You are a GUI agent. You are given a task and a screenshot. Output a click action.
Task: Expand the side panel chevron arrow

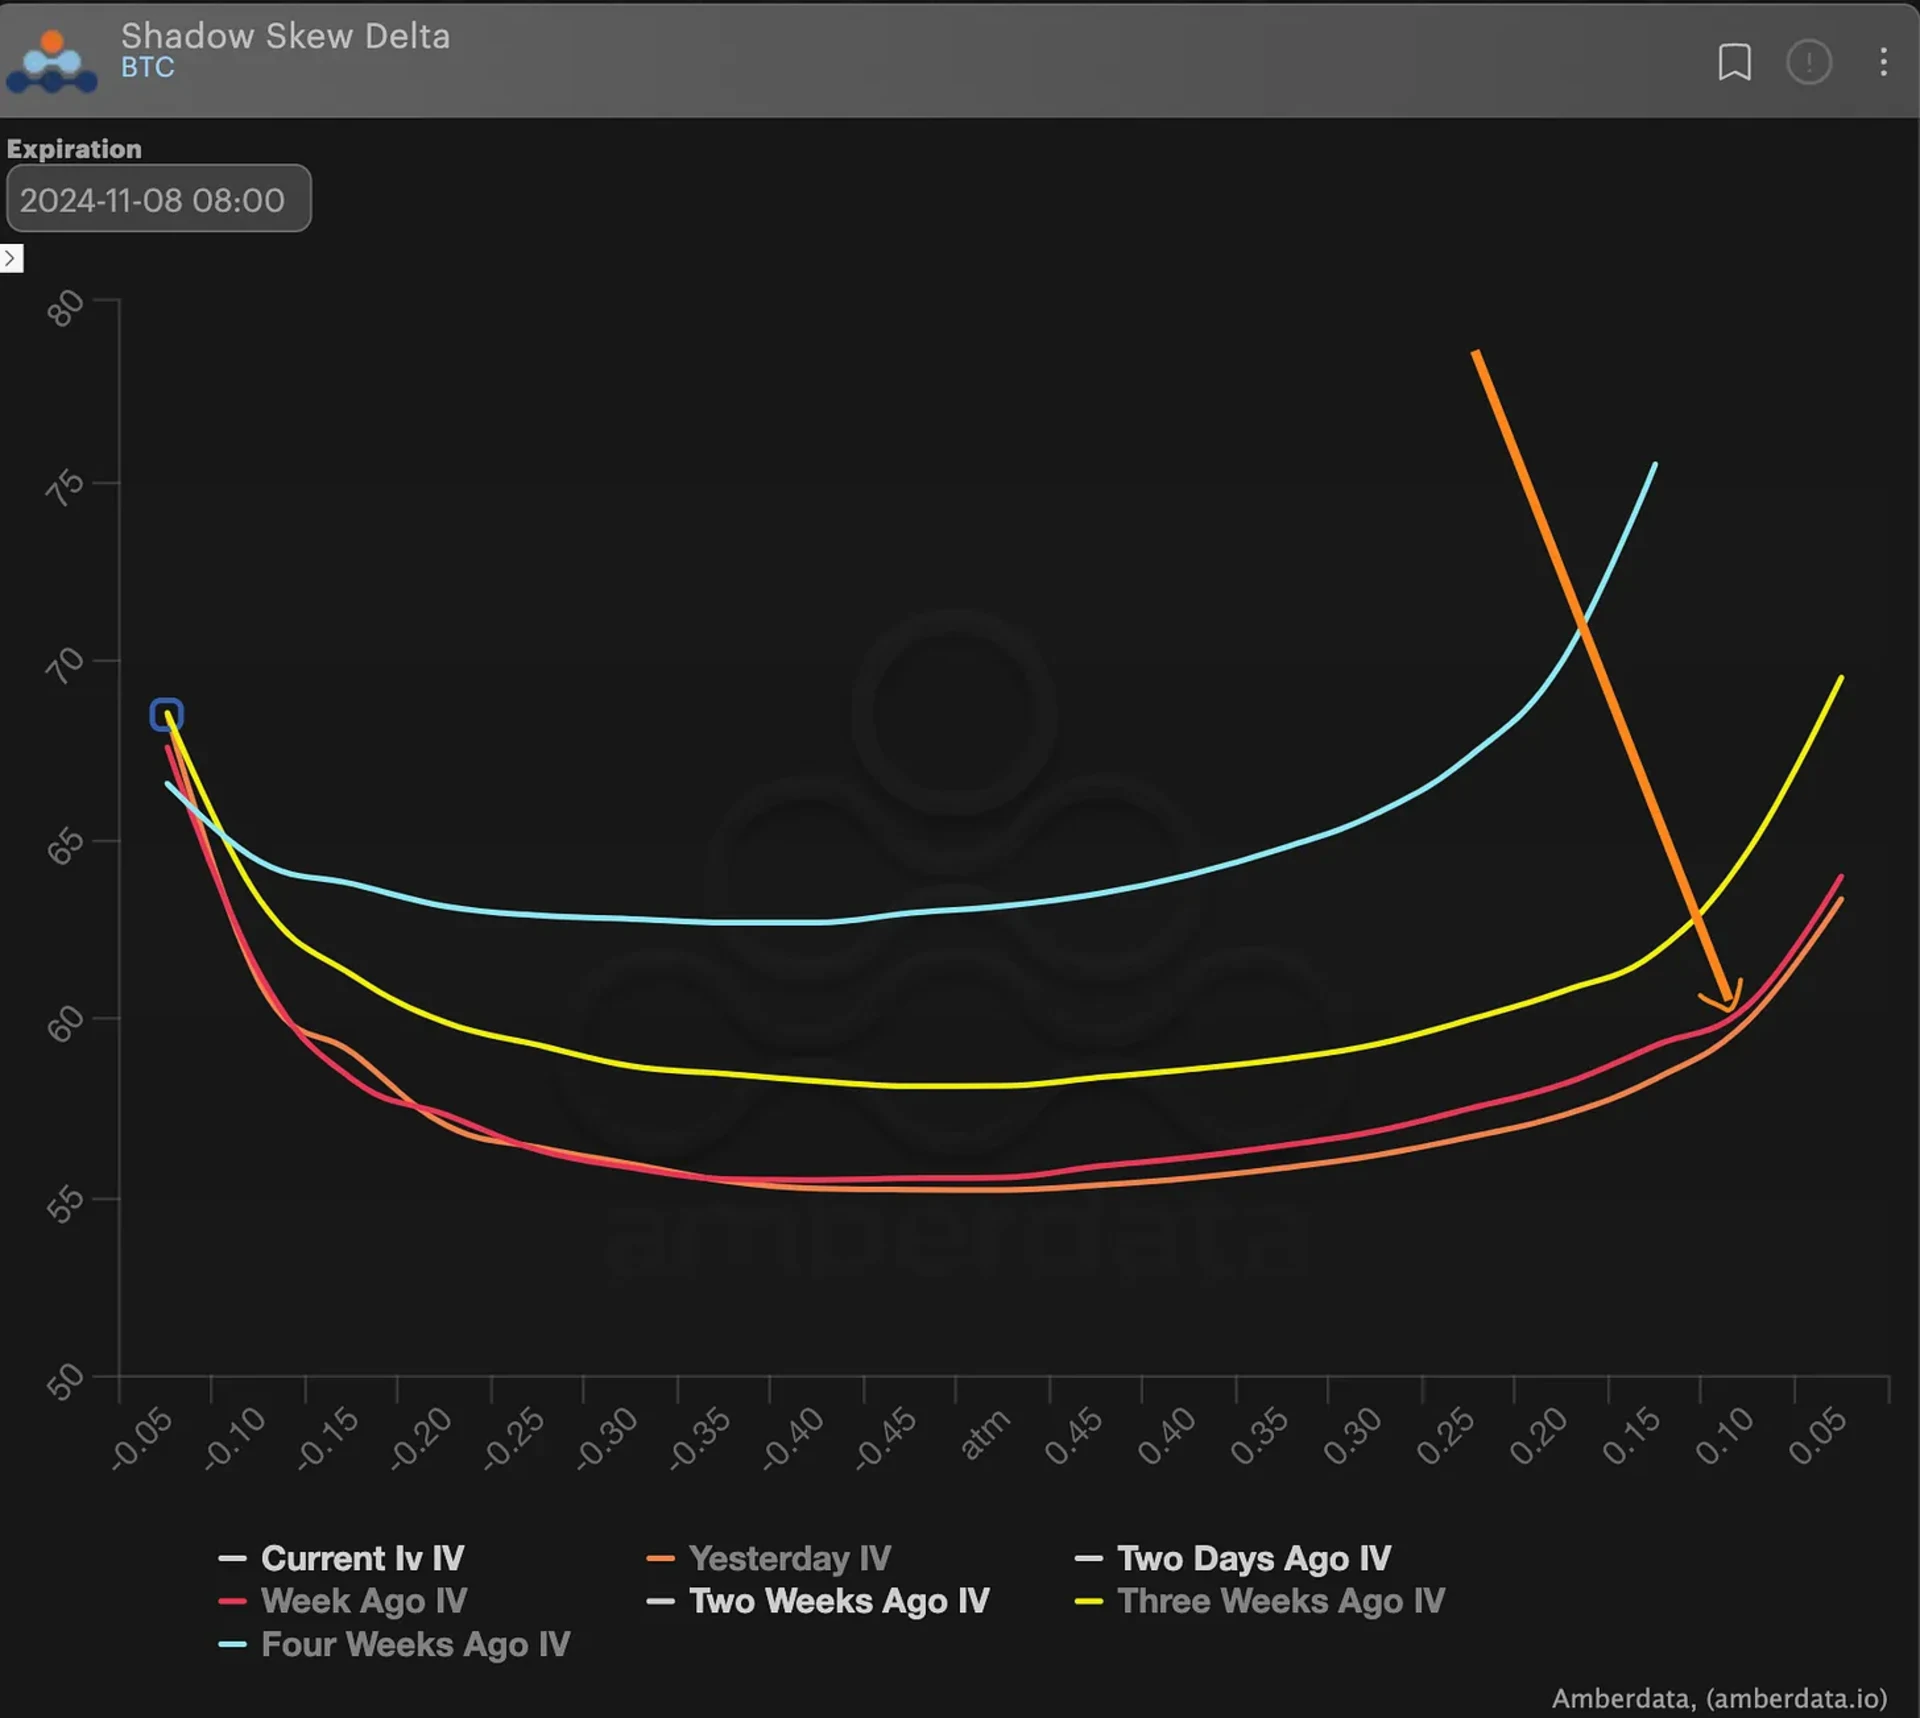coord(11,259)
